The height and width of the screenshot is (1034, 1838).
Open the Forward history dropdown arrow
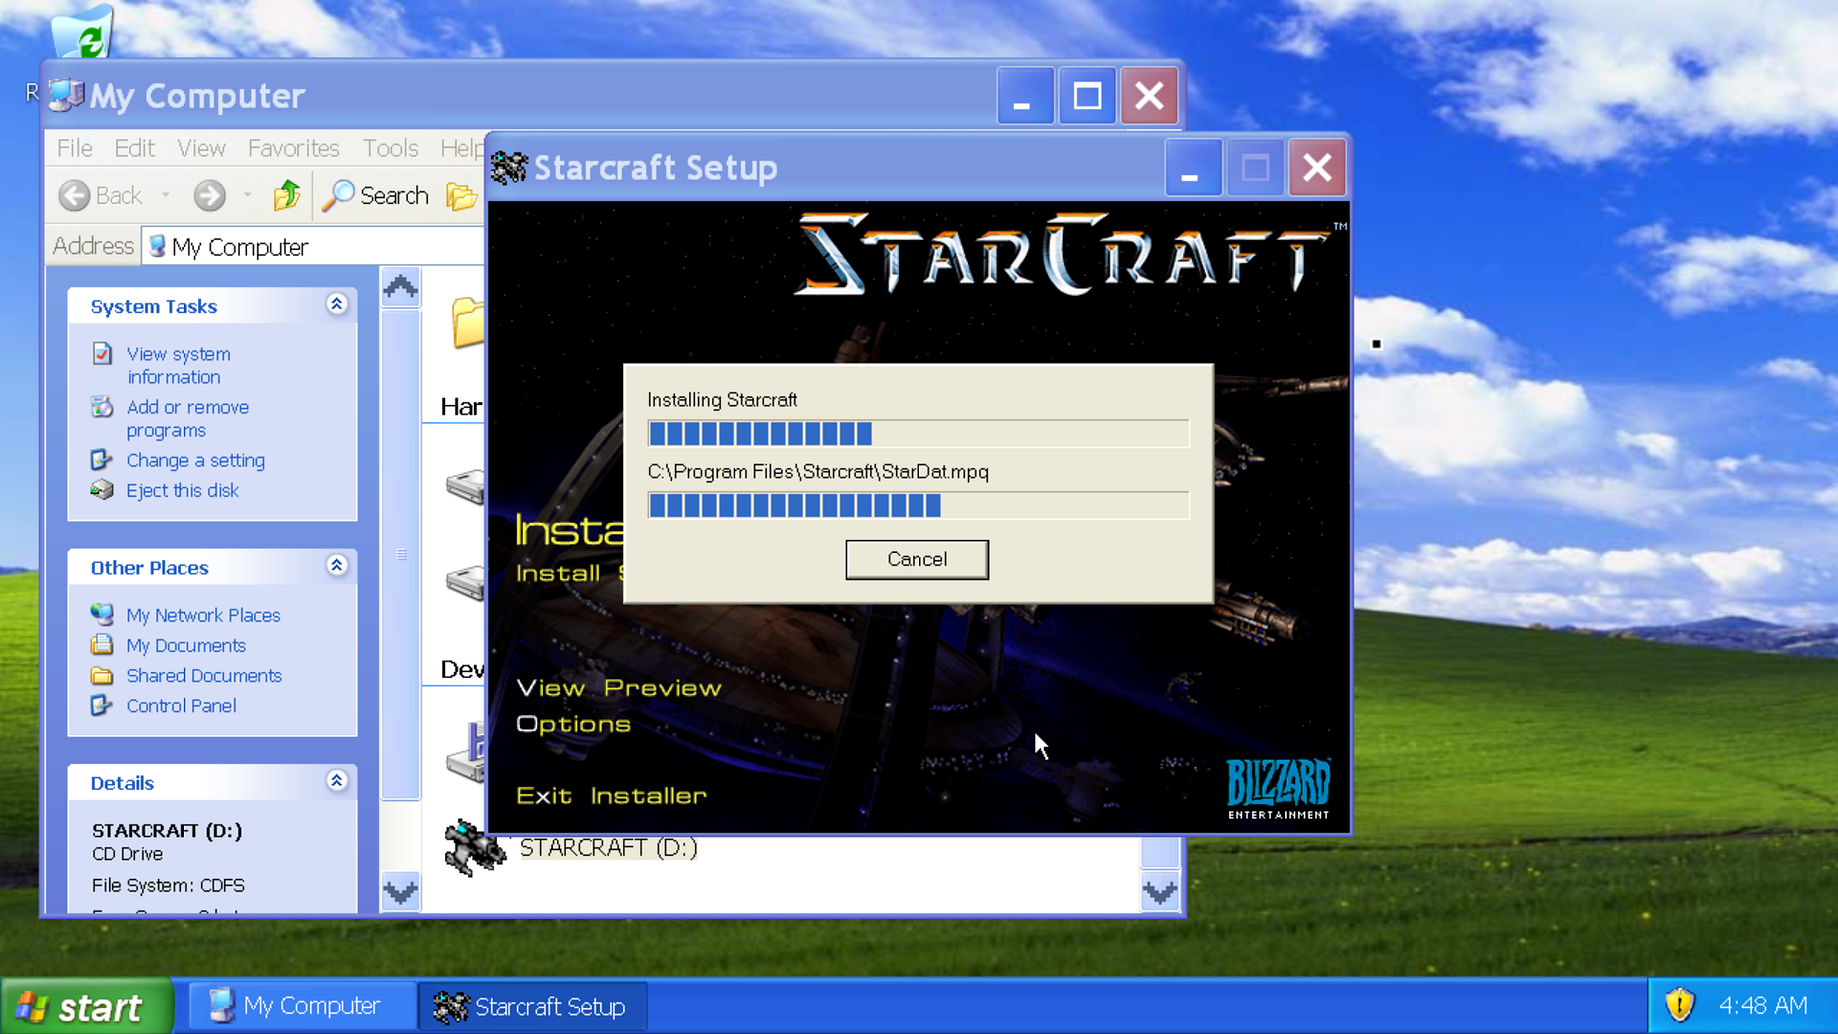247,195
